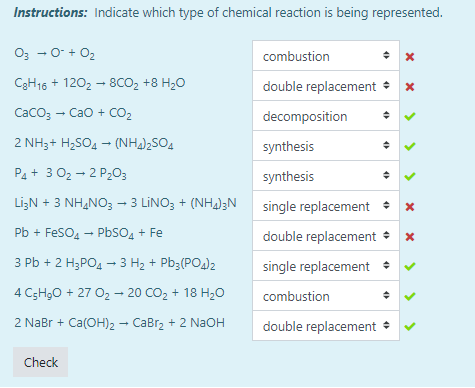Open the dropdown for P4 + 3 O2 reaction
The width and height of the screenshot is (475, 388).
click(x=326, y=176)
